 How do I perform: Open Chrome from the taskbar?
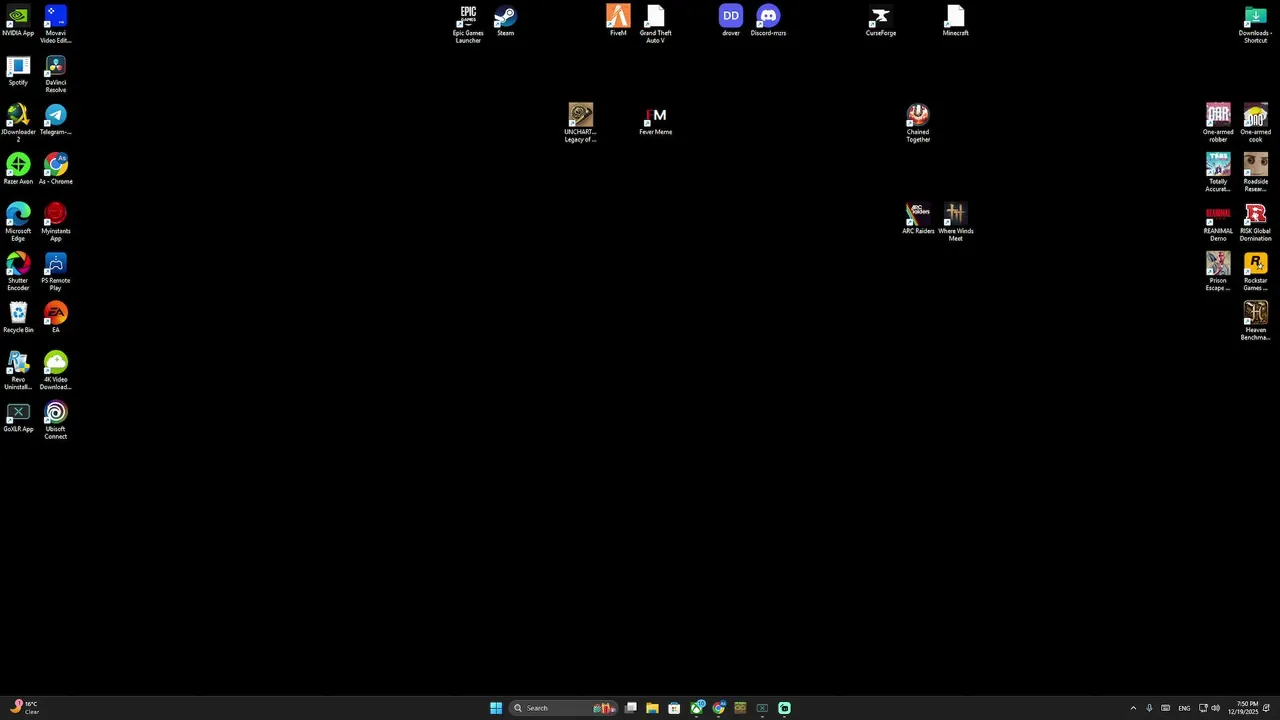point(719,708)
